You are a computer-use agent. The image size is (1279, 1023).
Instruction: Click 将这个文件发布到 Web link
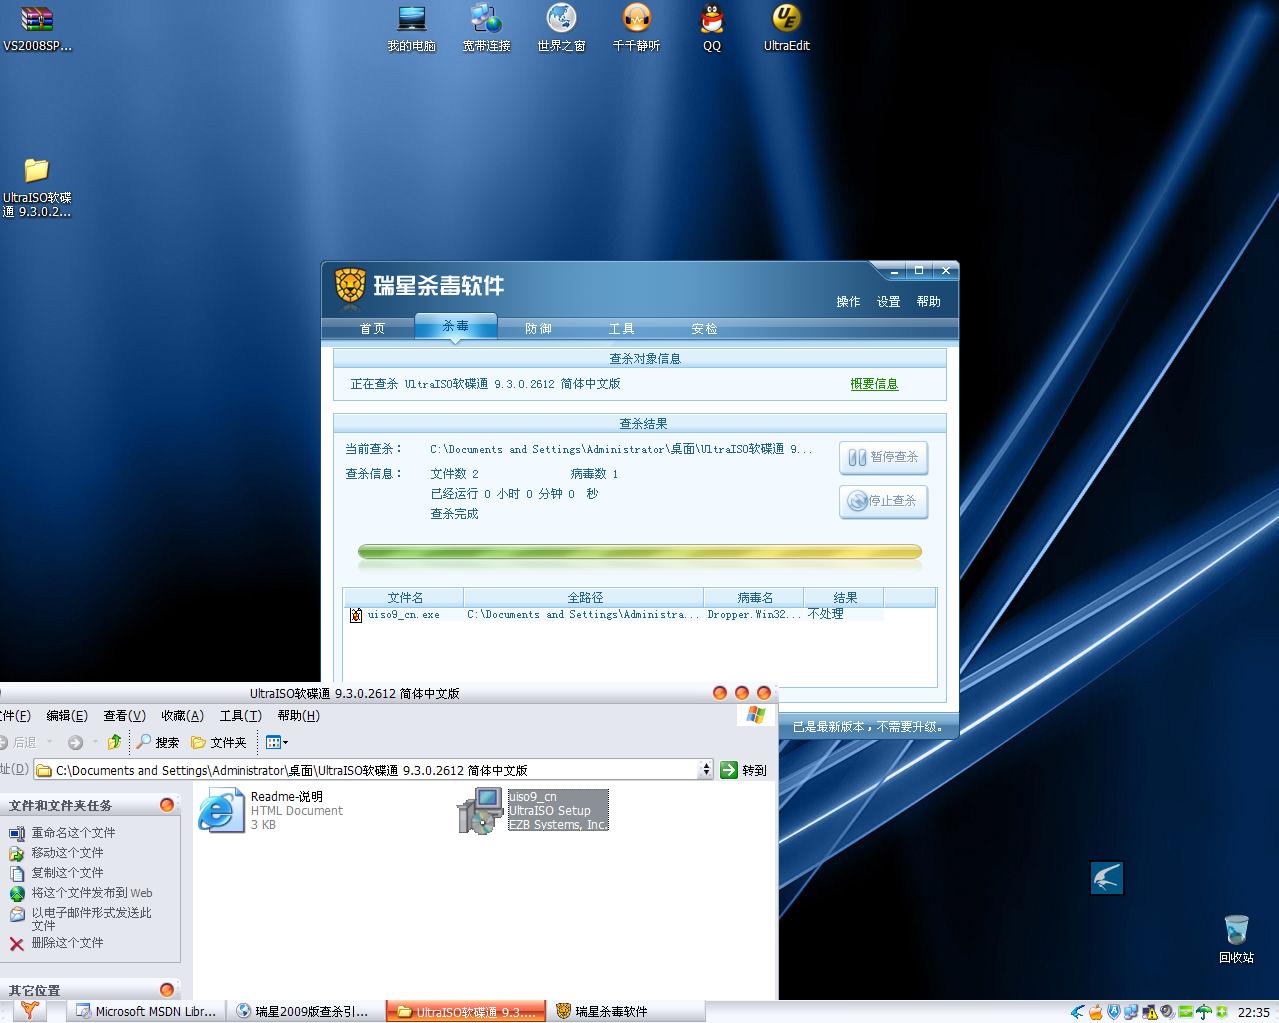(92, 892)
